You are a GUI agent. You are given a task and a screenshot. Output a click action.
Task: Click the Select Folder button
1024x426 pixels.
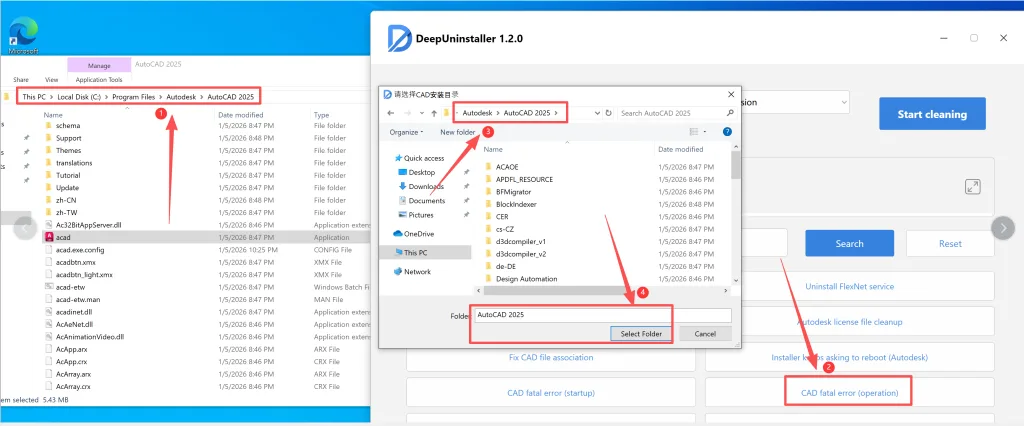coord(641,333)
